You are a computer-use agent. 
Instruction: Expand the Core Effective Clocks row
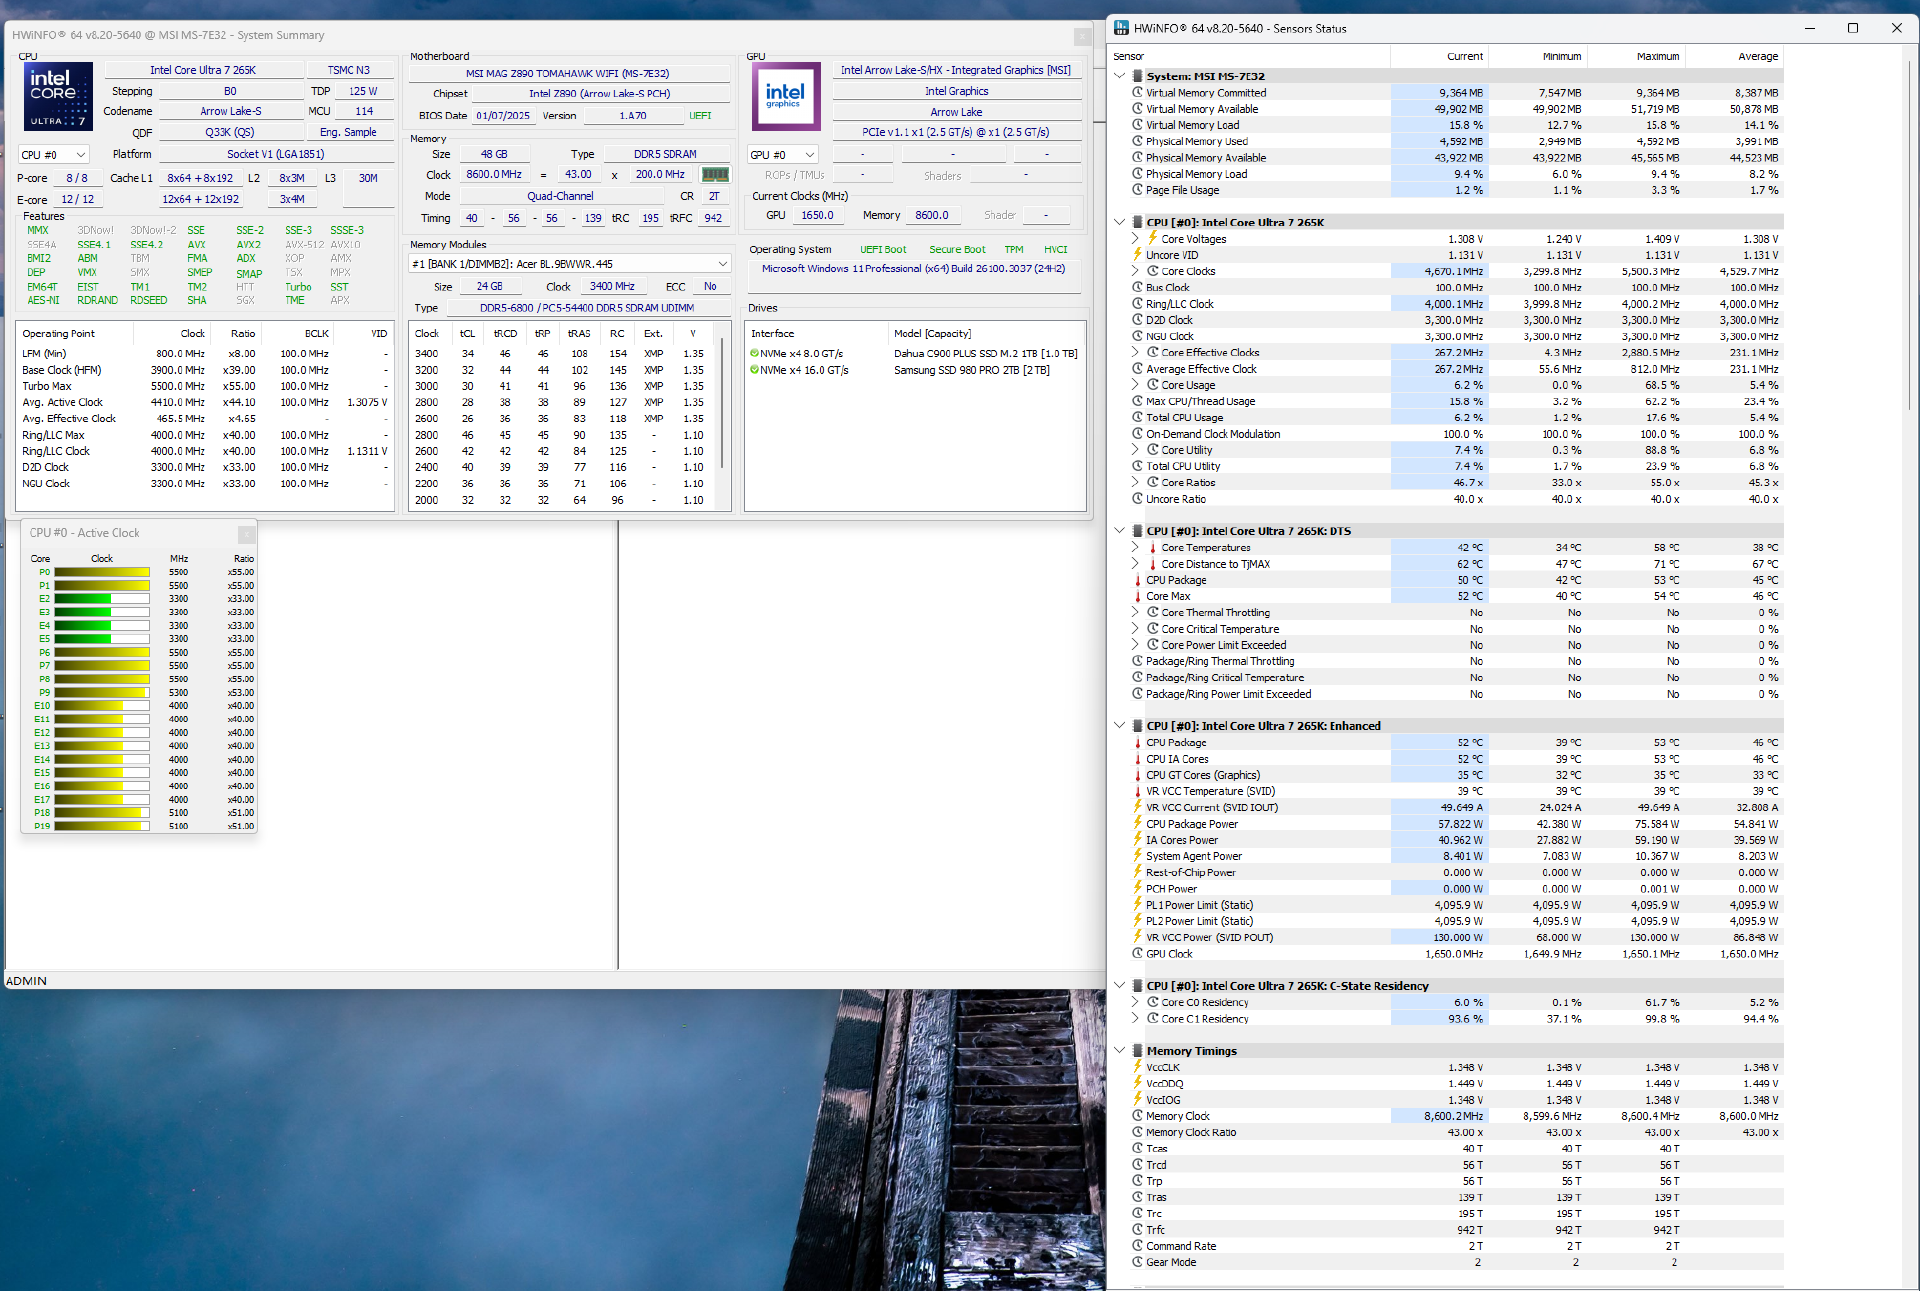1135,352
